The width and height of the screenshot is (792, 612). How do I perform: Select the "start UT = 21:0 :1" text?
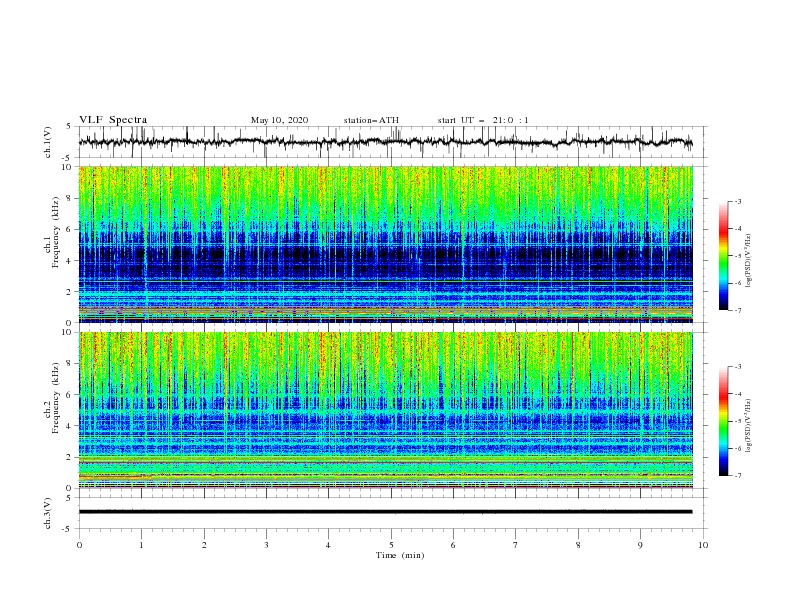pyautogui.click(x=483, y=120)
